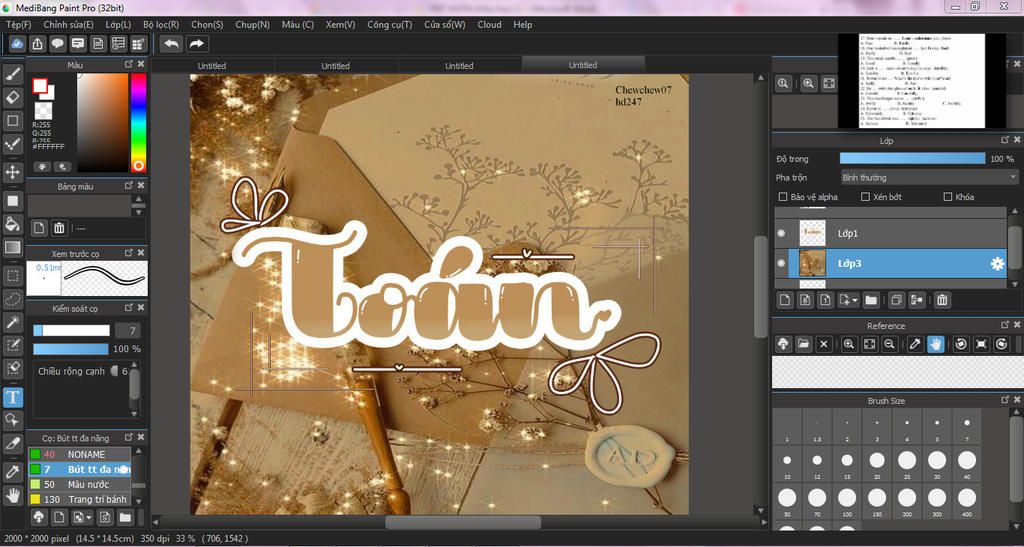Image resolution: width=1024 pixels, height=547 pixels.
Task: Add a new layer folder
Action: pyautogui.click(x=871, y=300)
